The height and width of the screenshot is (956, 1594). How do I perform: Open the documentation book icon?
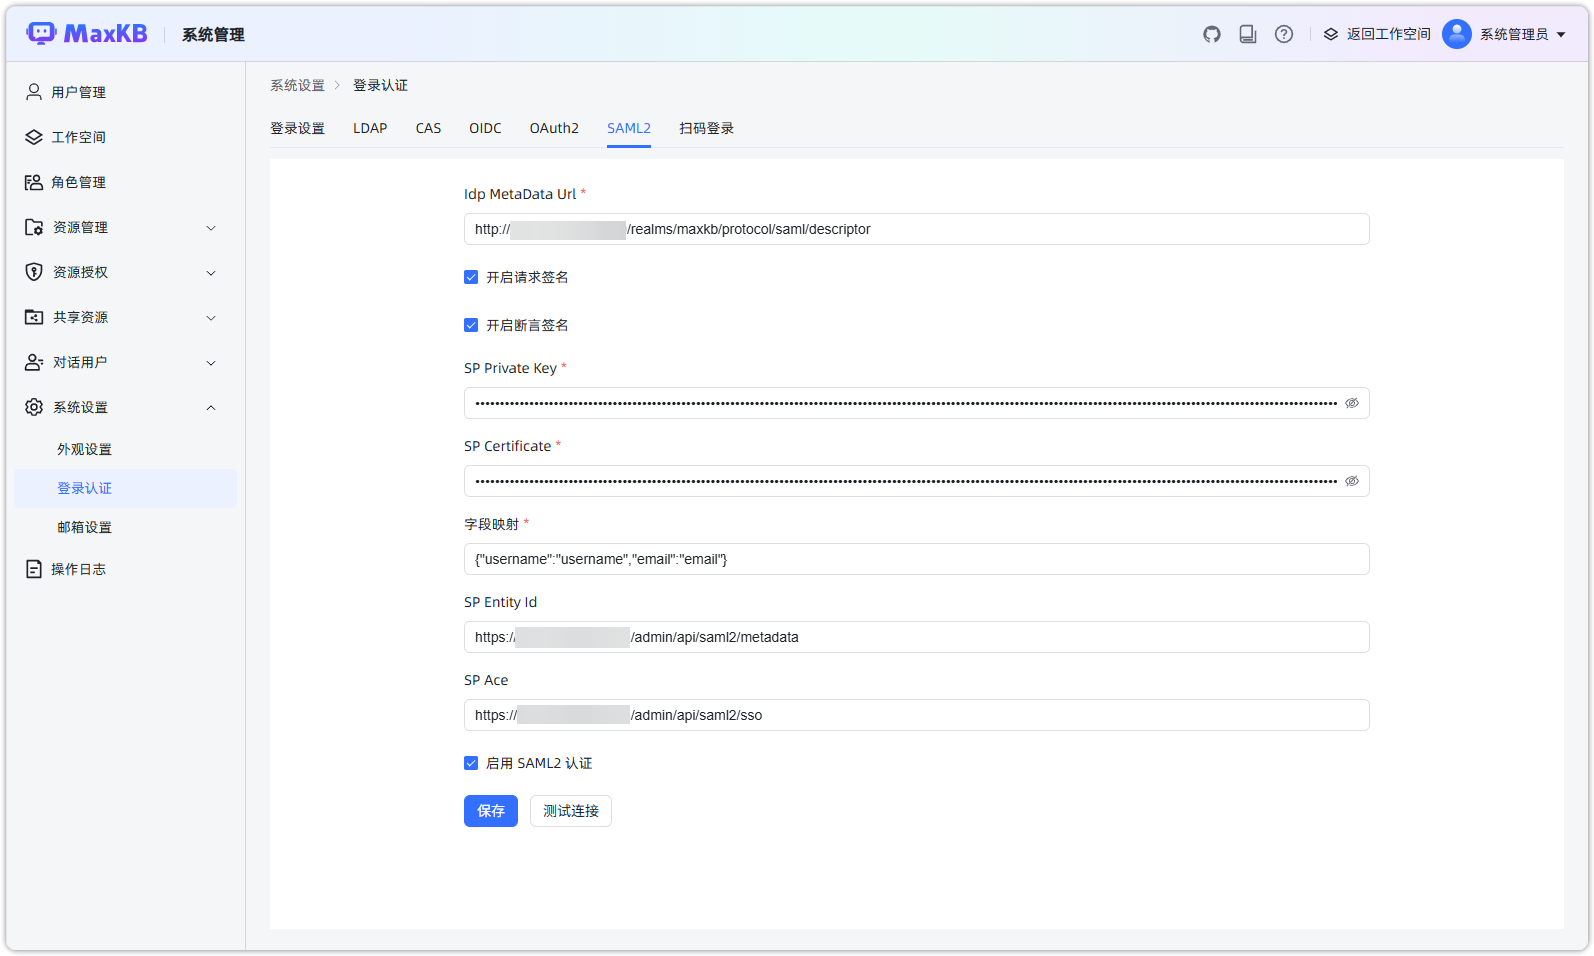pyautogui.click(x=1247, y=34)
